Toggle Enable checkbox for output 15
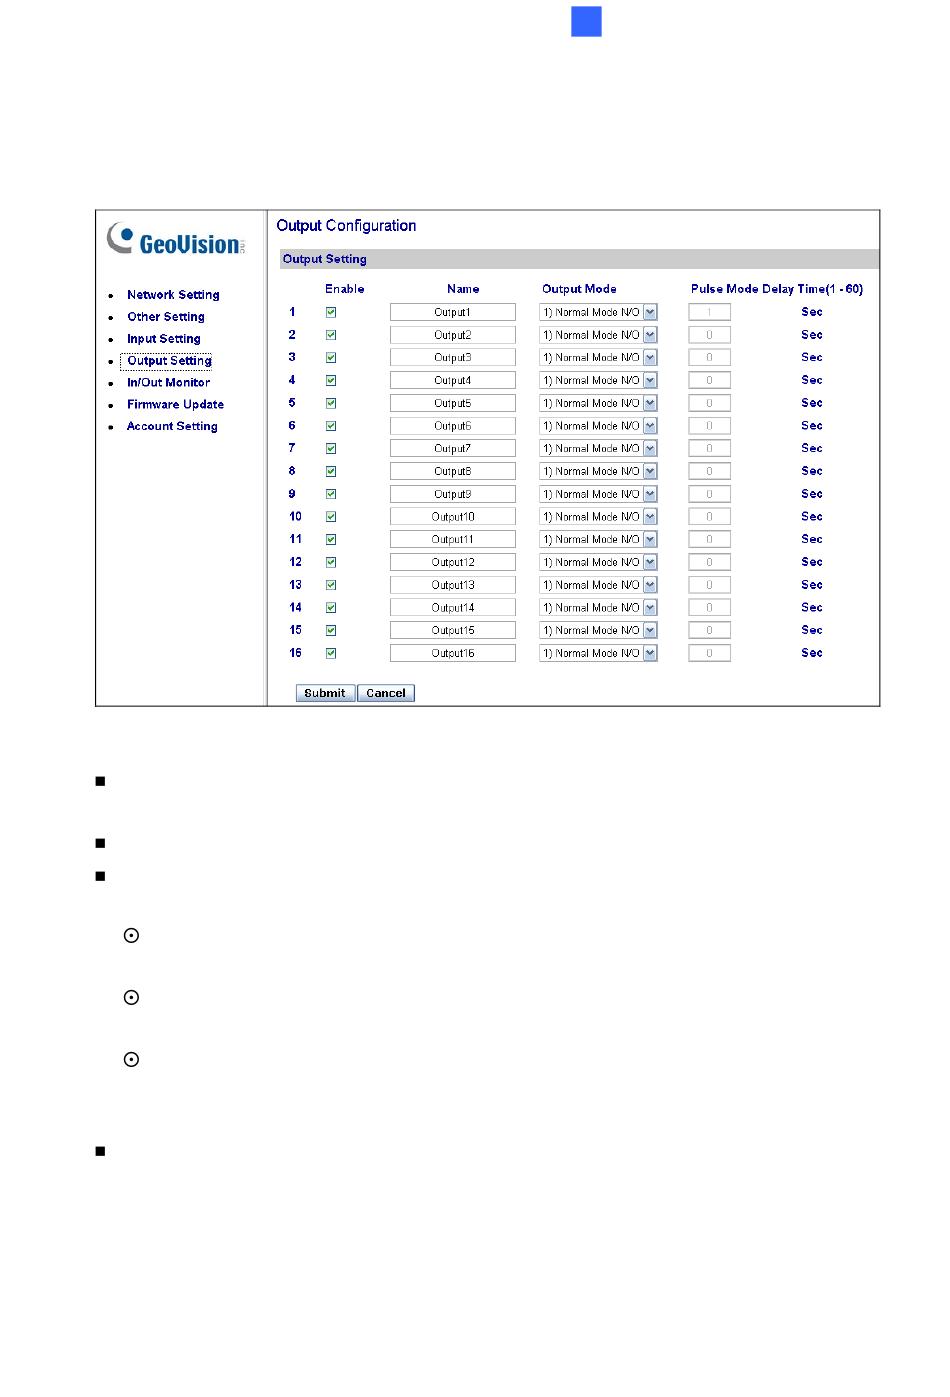 tap(331, 631)
